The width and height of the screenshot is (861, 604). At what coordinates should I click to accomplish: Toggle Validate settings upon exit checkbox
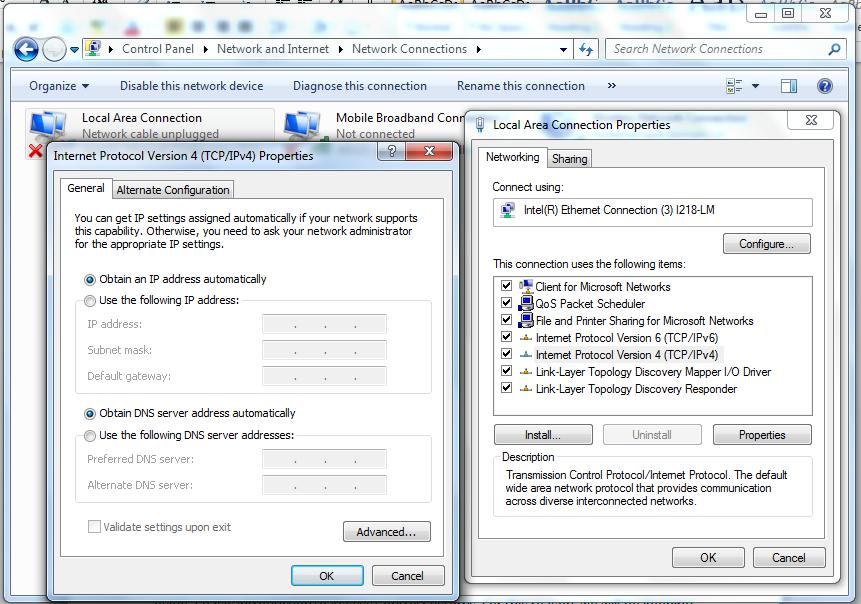pyautogui.click(x=94, y=527)
